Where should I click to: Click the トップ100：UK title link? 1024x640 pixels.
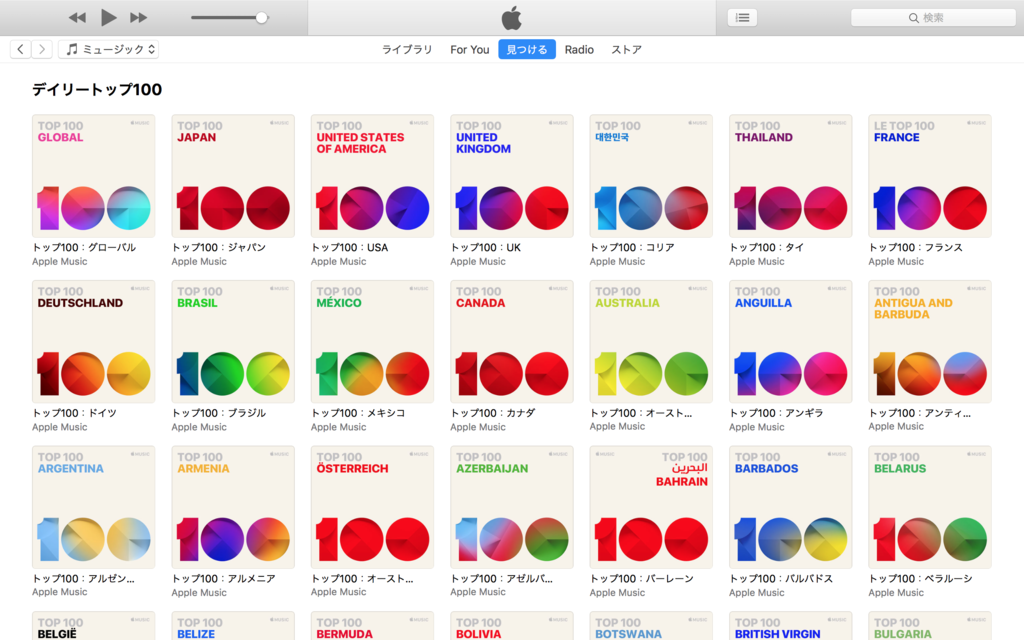486,248
